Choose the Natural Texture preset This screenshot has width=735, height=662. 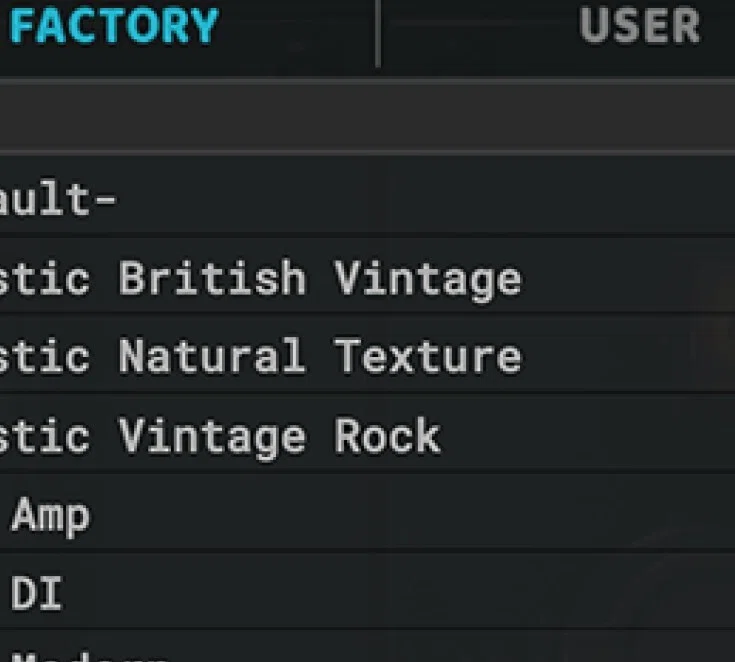(x=368, y=356)
